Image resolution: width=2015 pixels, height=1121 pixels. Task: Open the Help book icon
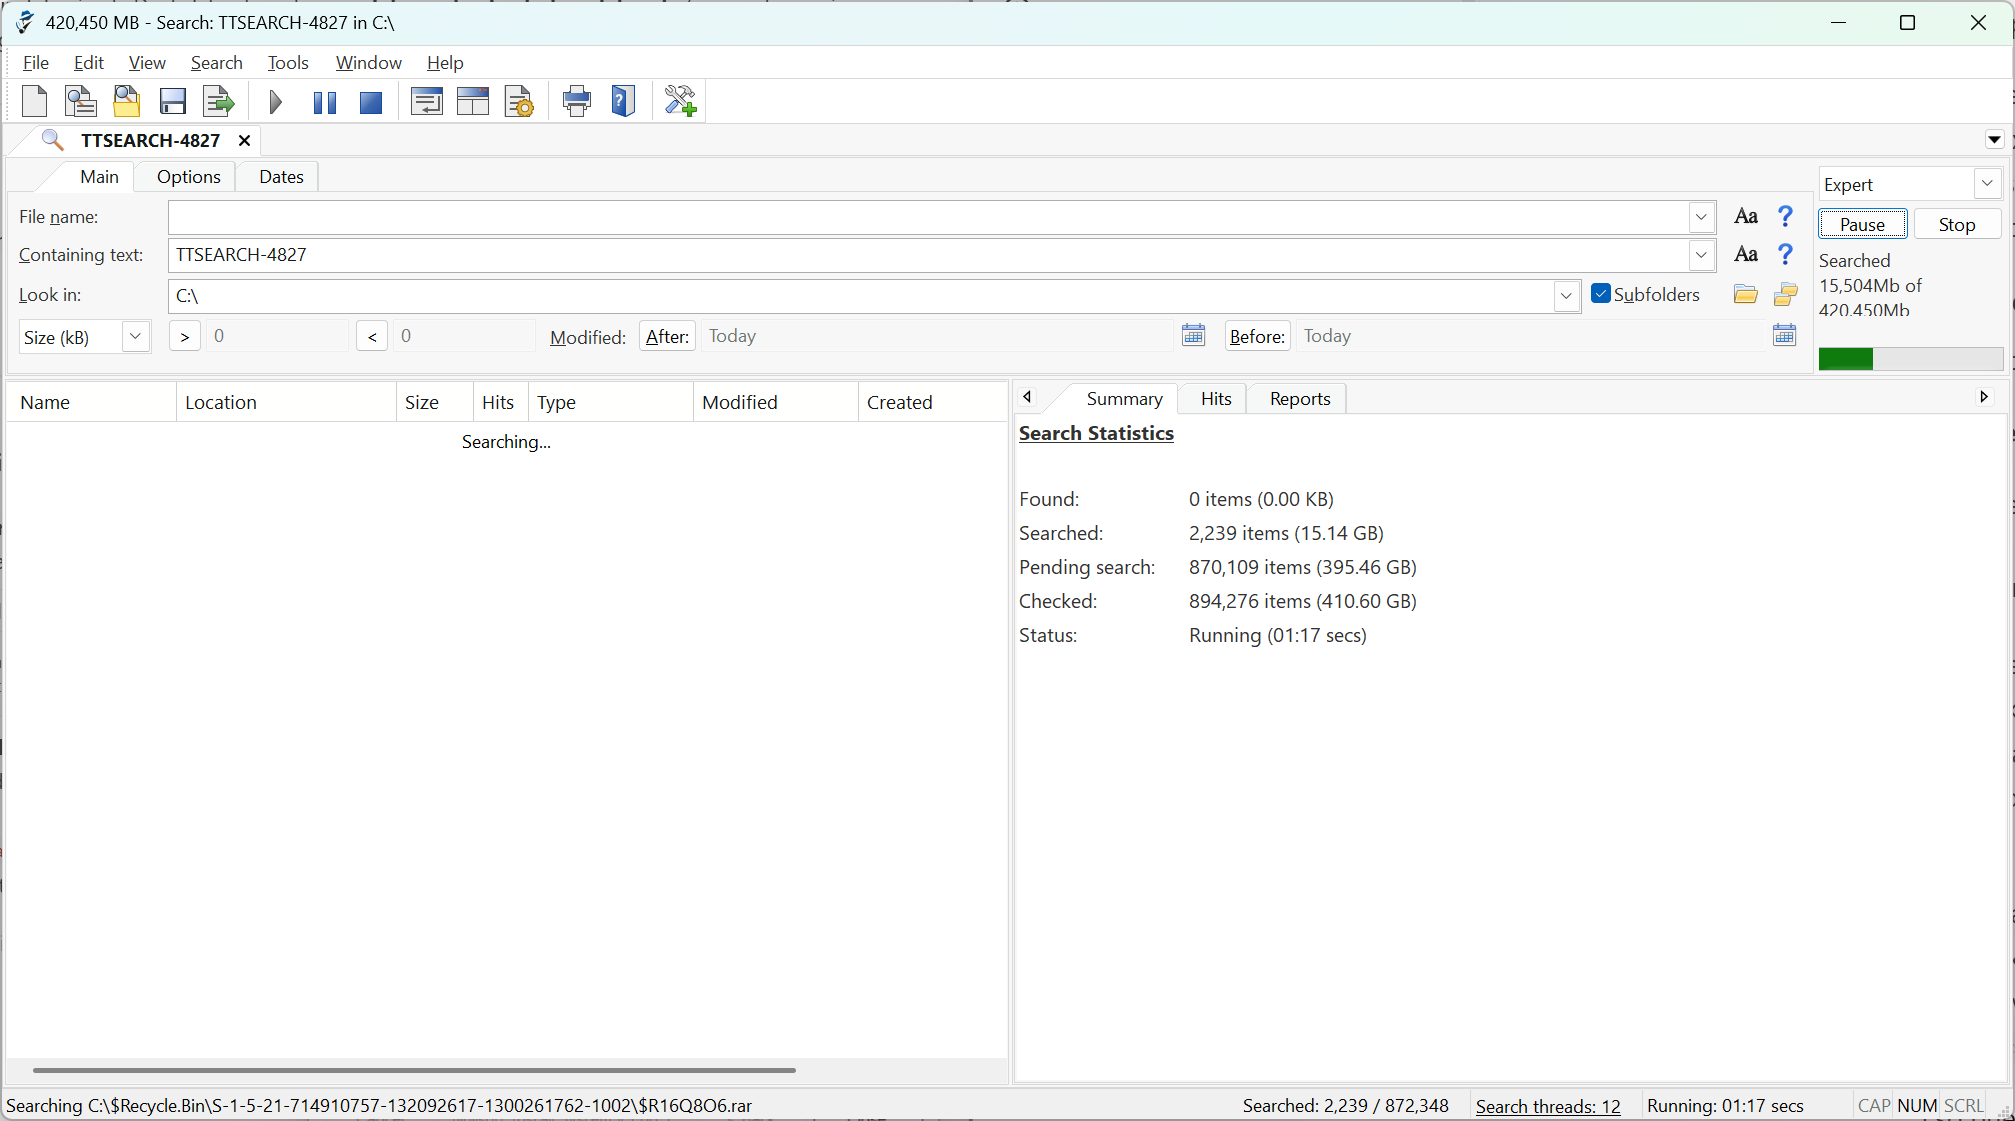click(623, 101)
